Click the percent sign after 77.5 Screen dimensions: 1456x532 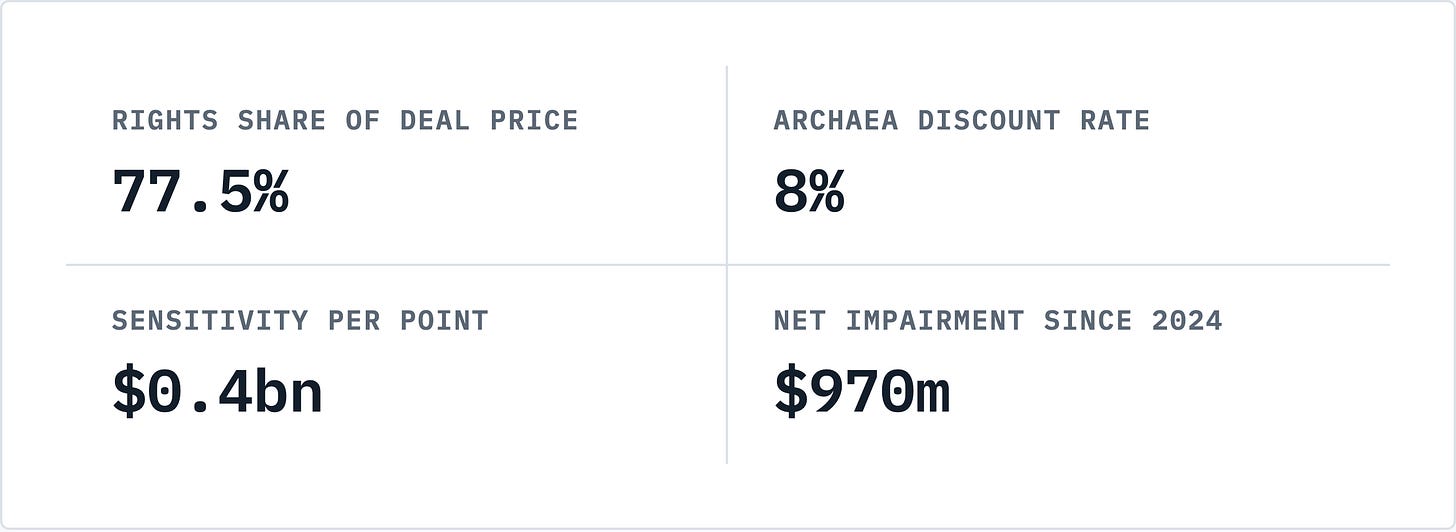[x=272, y=191]
